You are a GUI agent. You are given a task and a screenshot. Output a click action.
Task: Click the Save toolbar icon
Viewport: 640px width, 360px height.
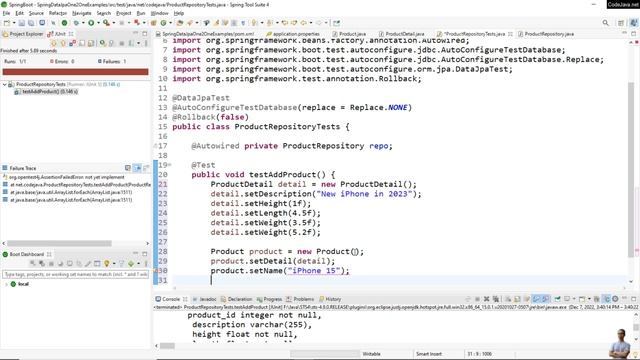(x=22, y=23)
